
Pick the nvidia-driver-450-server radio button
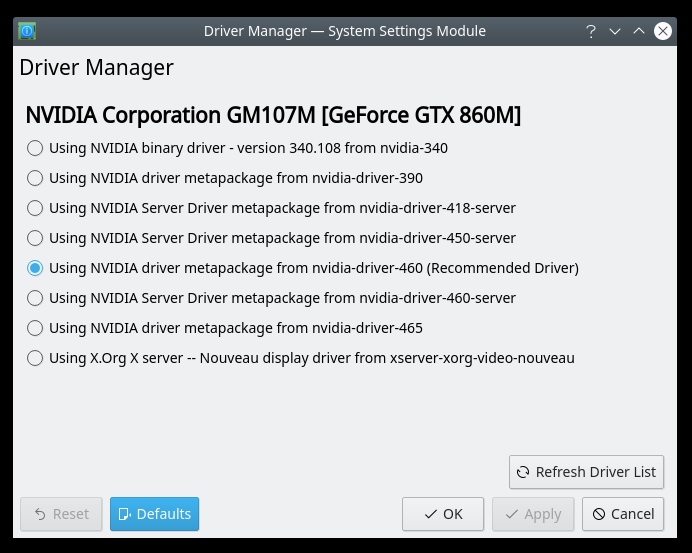click(x=35, y=238)
